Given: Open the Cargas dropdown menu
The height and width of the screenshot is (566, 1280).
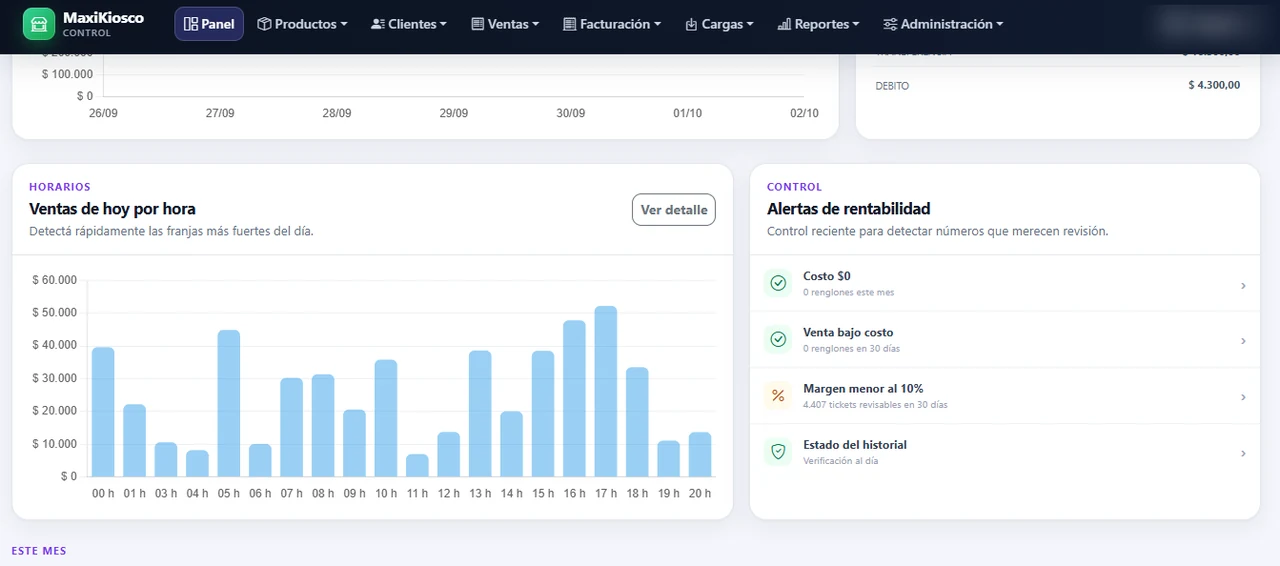Looking at the screenshot, I should 719,24.
